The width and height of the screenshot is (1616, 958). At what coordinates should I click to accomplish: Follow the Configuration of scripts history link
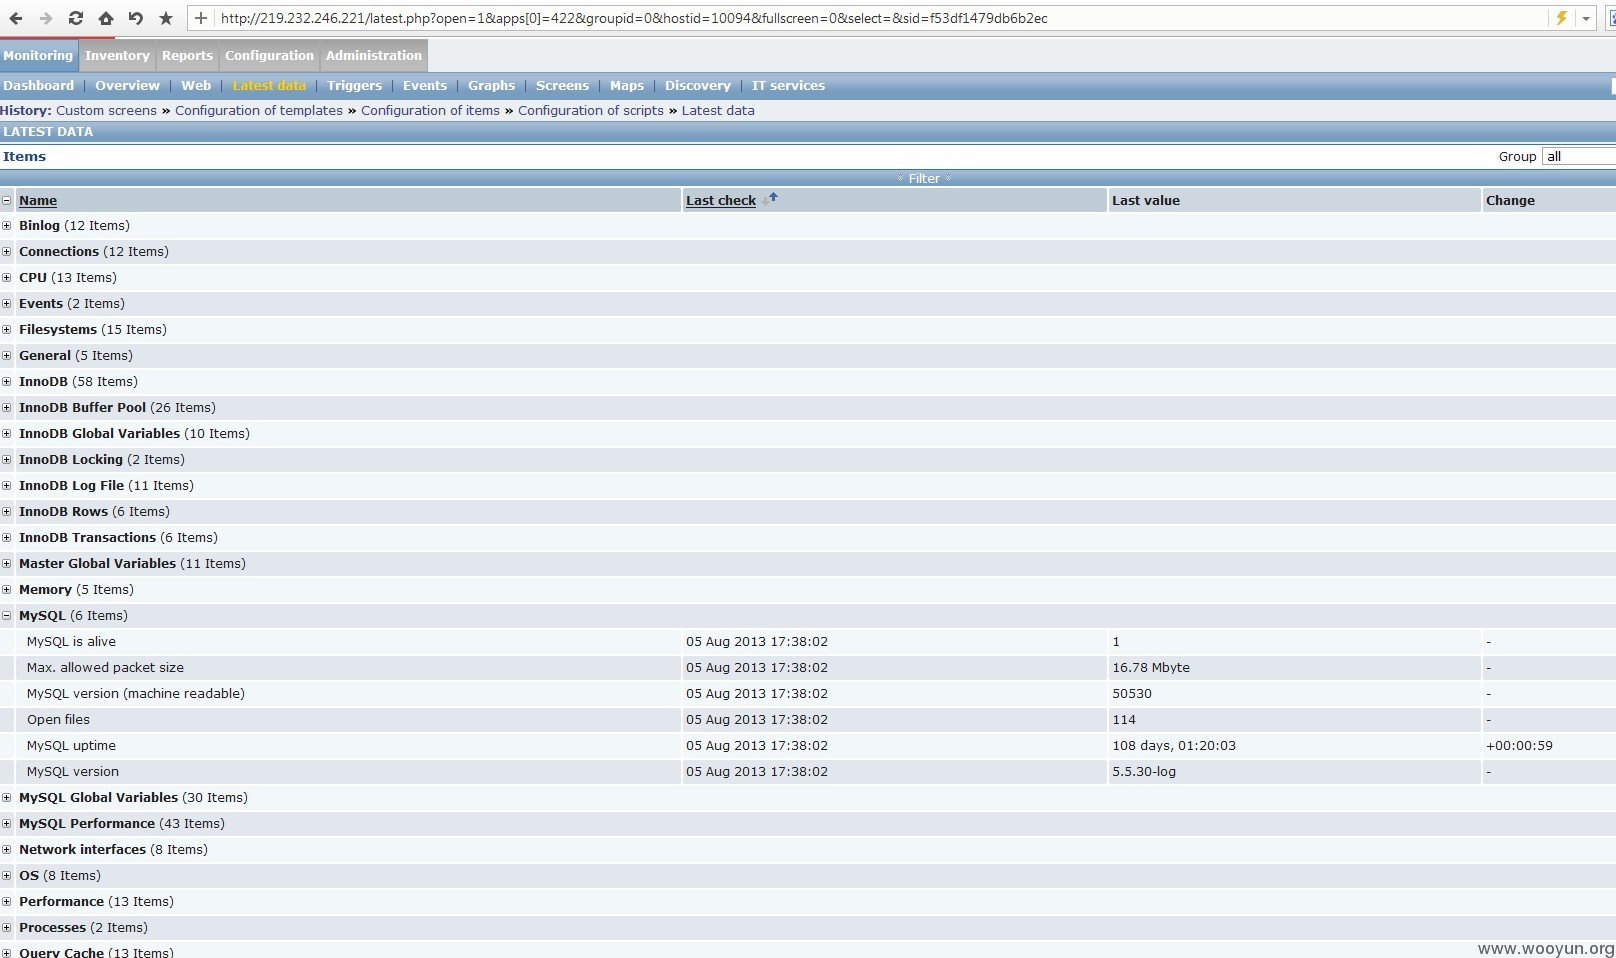click(x=591, y=110)
